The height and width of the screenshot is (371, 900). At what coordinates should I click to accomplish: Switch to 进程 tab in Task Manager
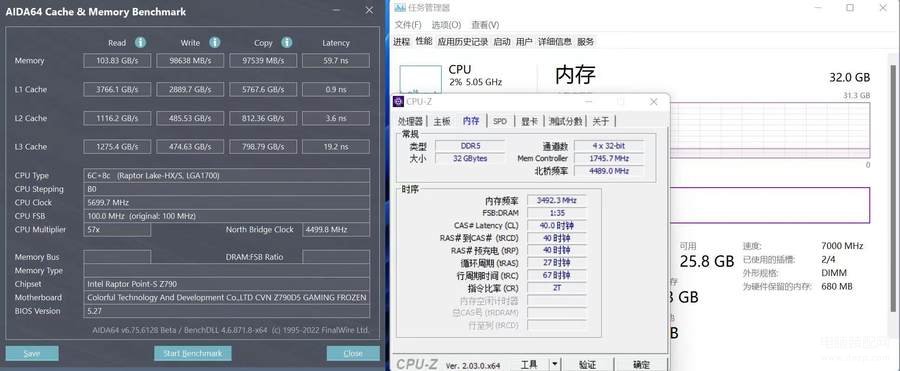pyautogui.click(x=402, y=41)
